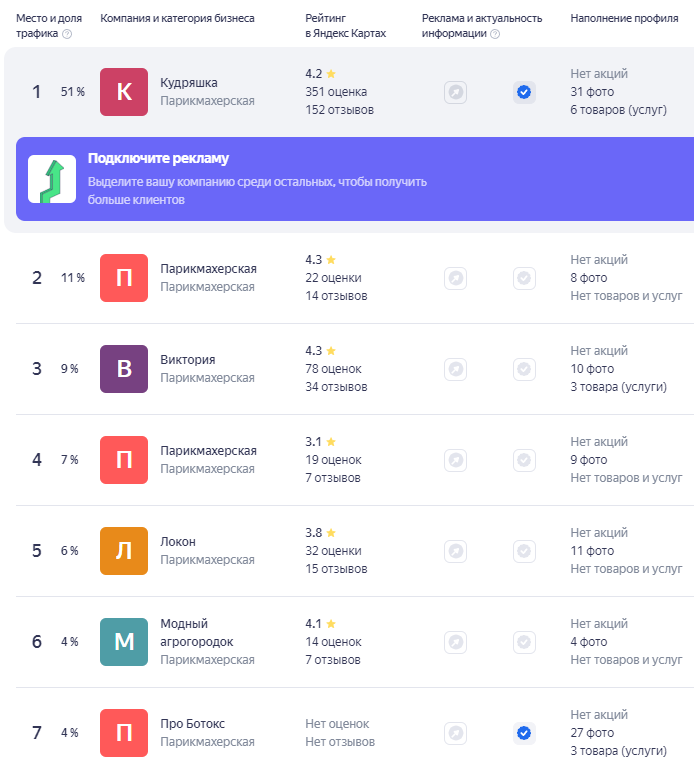Click the 11 фото text
This screenshot has height=778, width=694.
(x=592, y=551)
